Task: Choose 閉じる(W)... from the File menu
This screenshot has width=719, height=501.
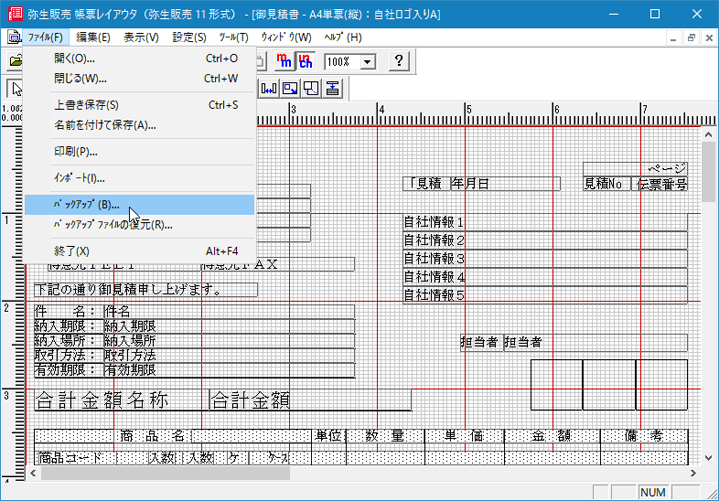Action: point(139,79)
